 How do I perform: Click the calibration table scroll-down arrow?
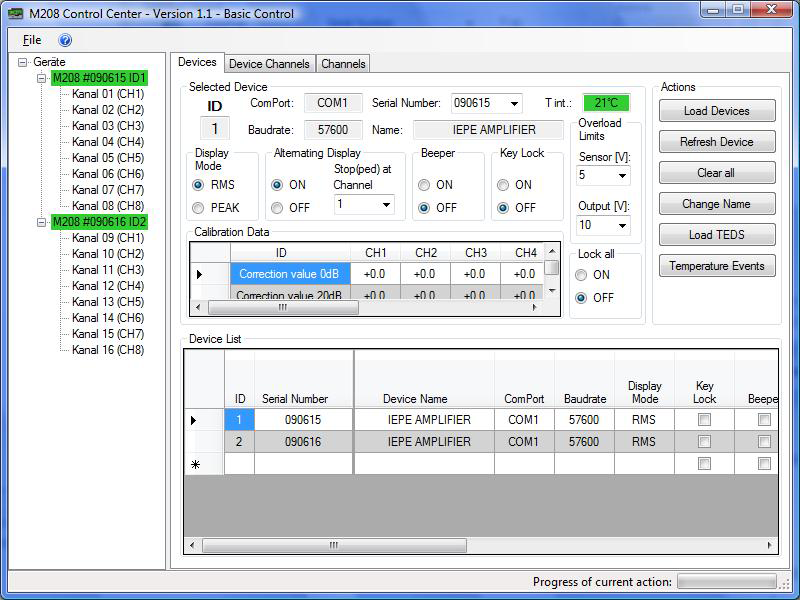(x=552, y=291)
